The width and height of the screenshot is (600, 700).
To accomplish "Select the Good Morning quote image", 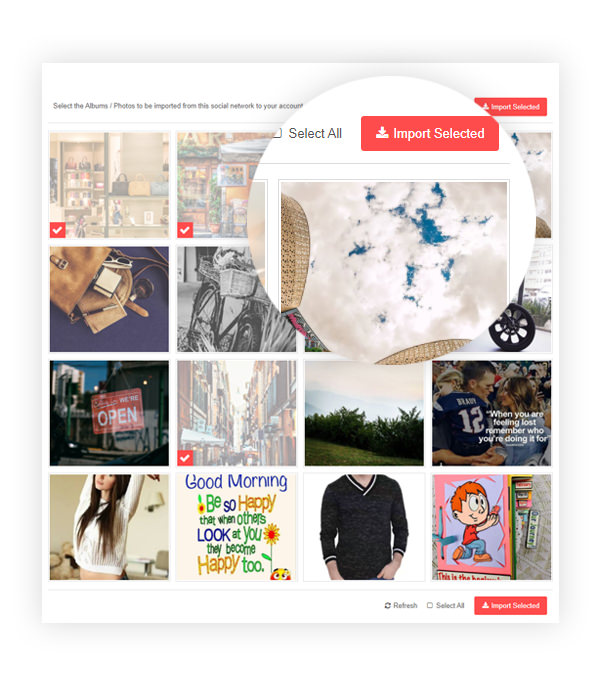I will tap(236, 527).
